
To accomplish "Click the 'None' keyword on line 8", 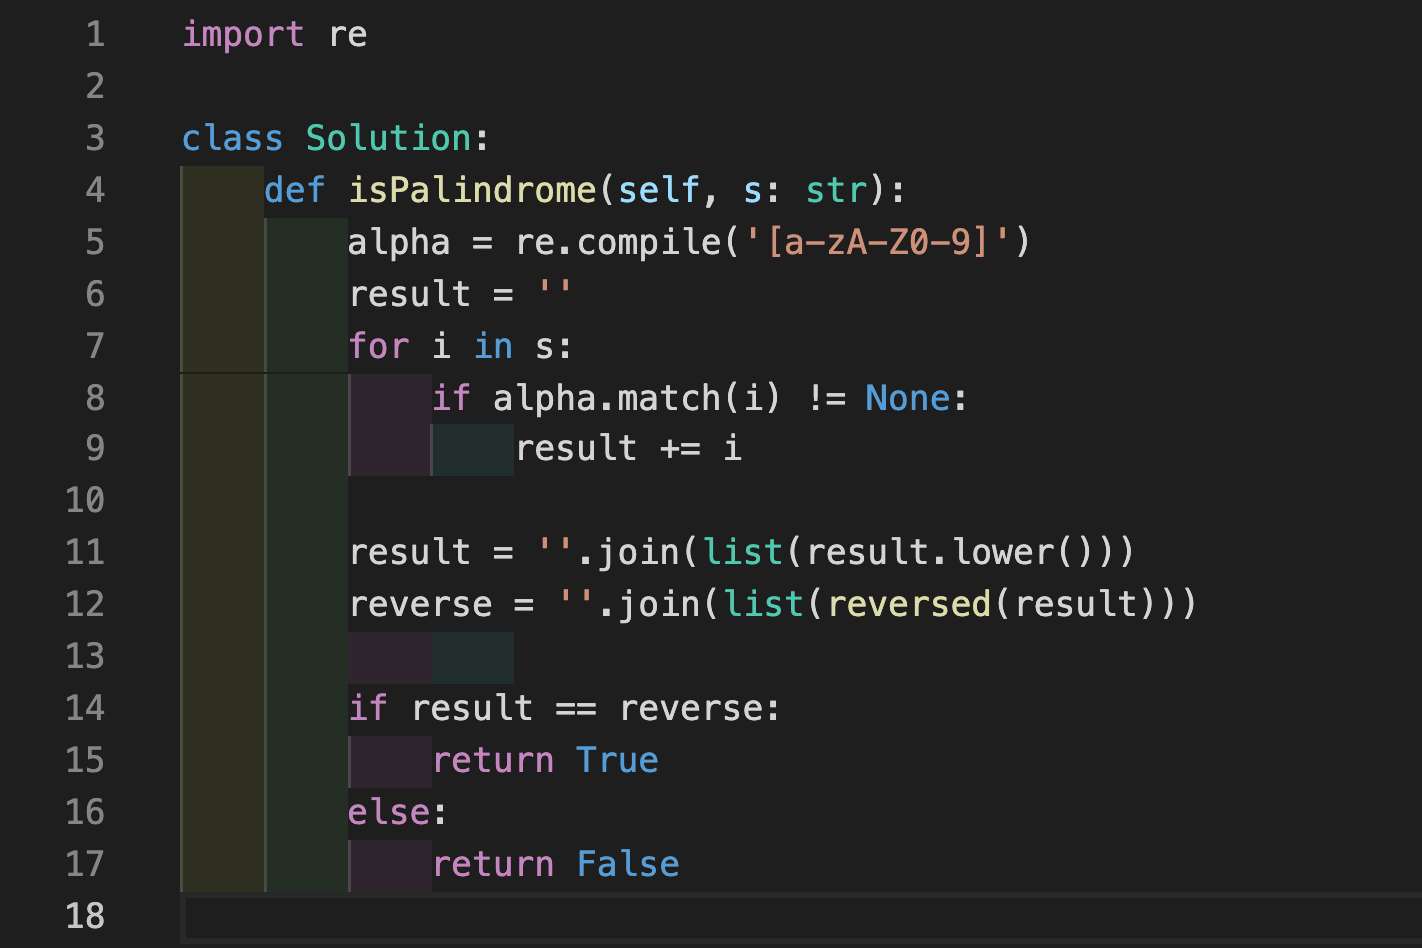I will click(908, 398).
